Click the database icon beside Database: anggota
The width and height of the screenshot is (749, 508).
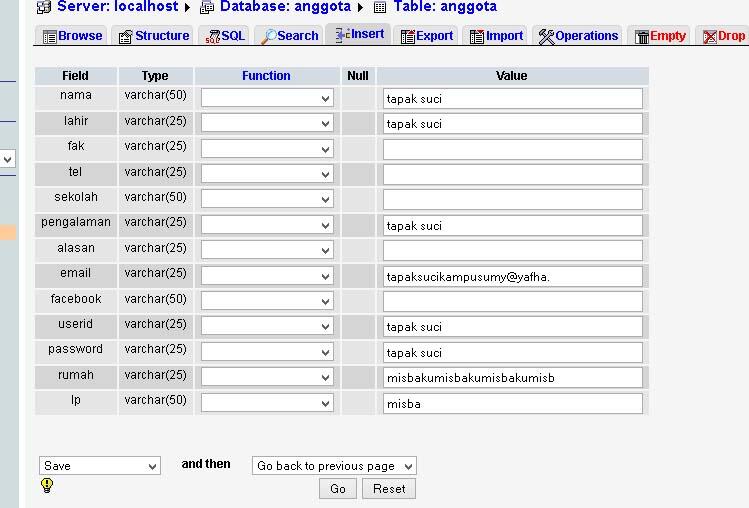coord(207,7)
